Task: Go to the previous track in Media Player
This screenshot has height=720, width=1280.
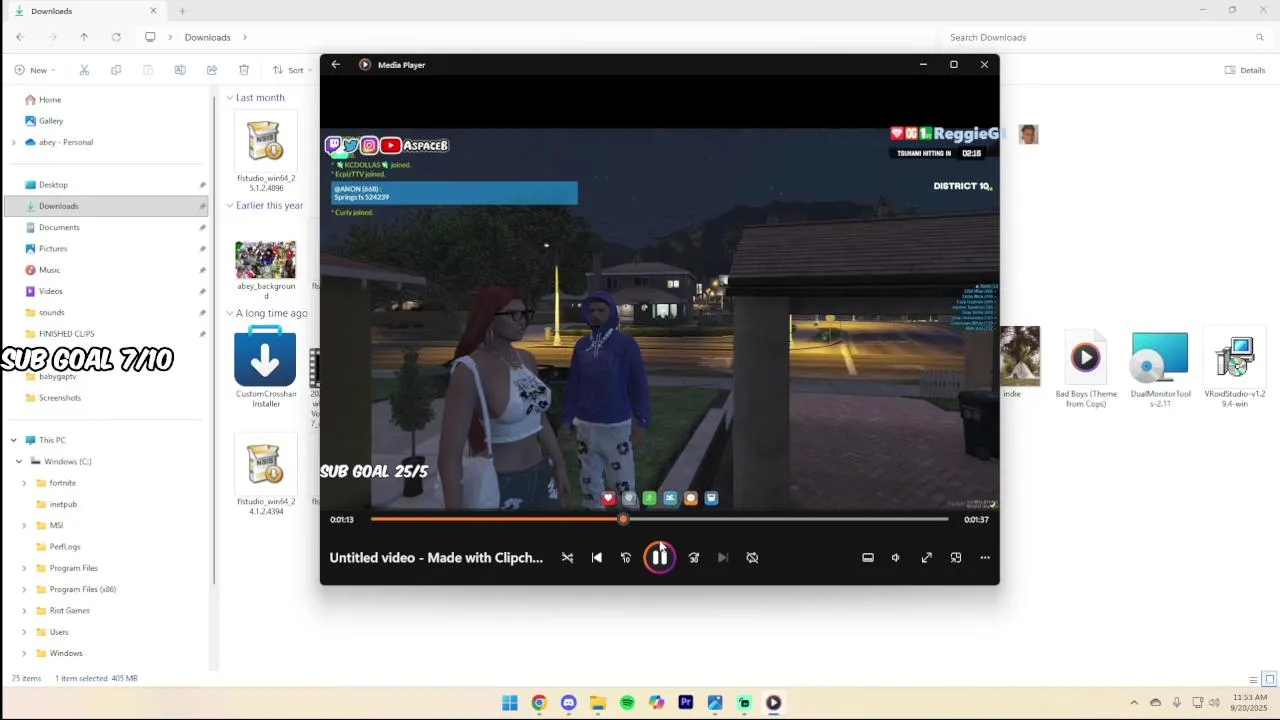Action: coord(597,558)
